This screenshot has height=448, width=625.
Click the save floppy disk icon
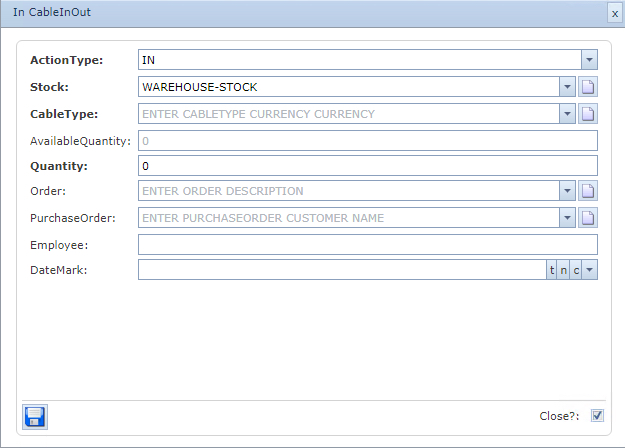click(35, 417)
